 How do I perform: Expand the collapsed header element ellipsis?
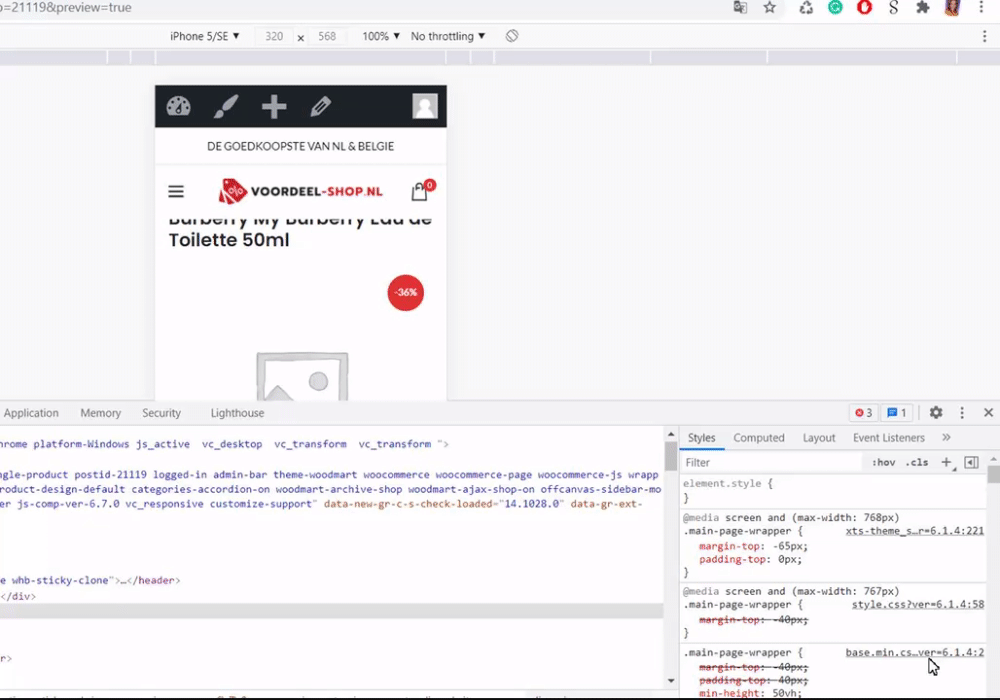pos(122,581)
